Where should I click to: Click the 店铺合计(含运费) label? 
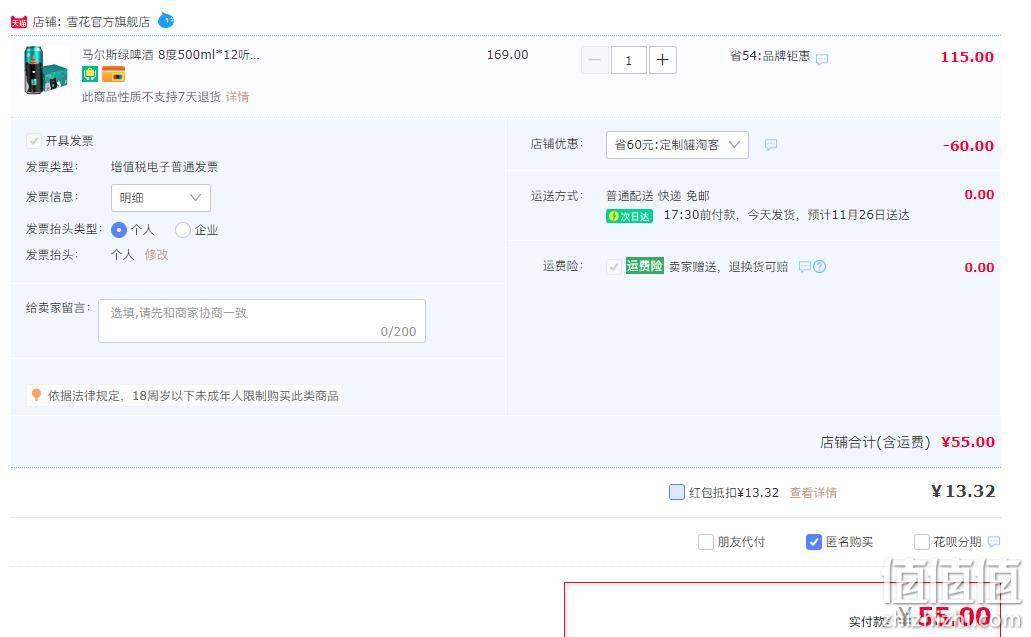click(x=875, y=442)
